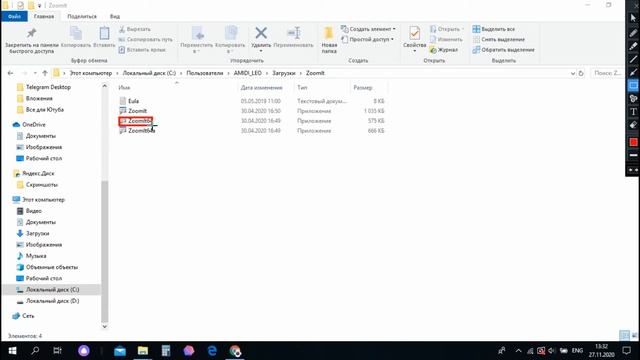This screenshot has width=640, height=360.
Task: Click the refresh button beside address bar
Action: 581,73
